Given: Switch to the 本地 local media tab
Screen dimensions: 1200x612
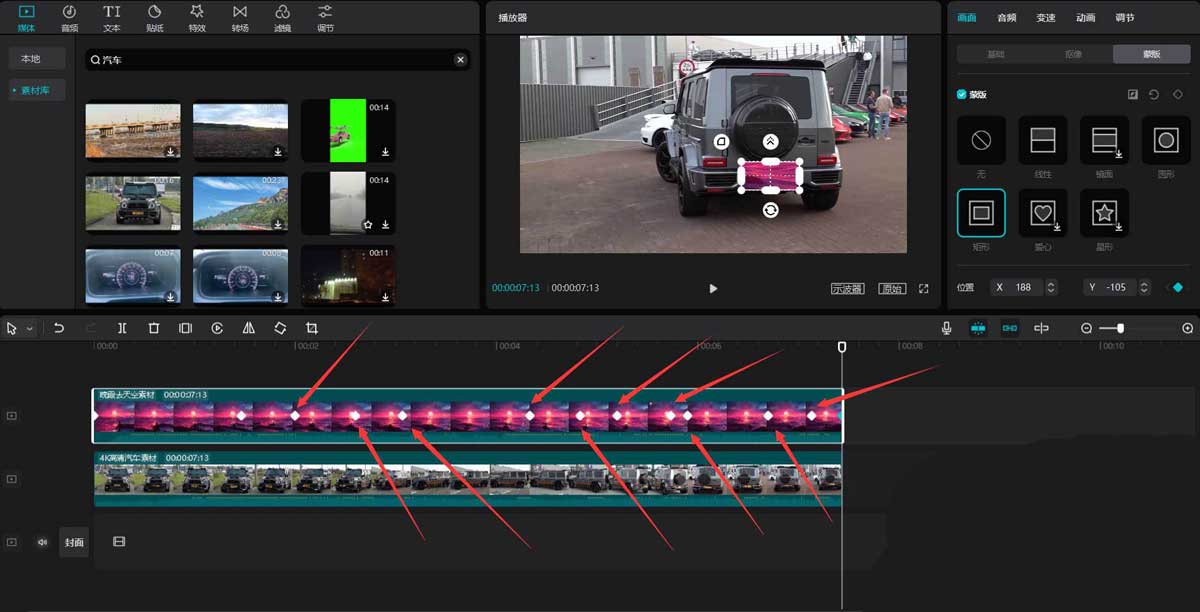Looking at the screenshot, I should (31, 59).
